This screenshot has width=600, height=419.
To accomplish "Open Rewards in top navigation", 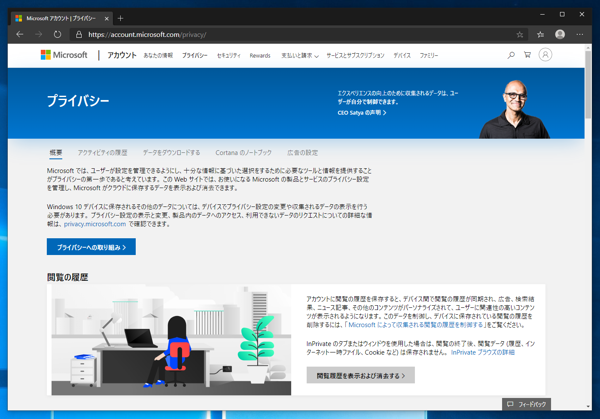I will (x=260, y=55).
